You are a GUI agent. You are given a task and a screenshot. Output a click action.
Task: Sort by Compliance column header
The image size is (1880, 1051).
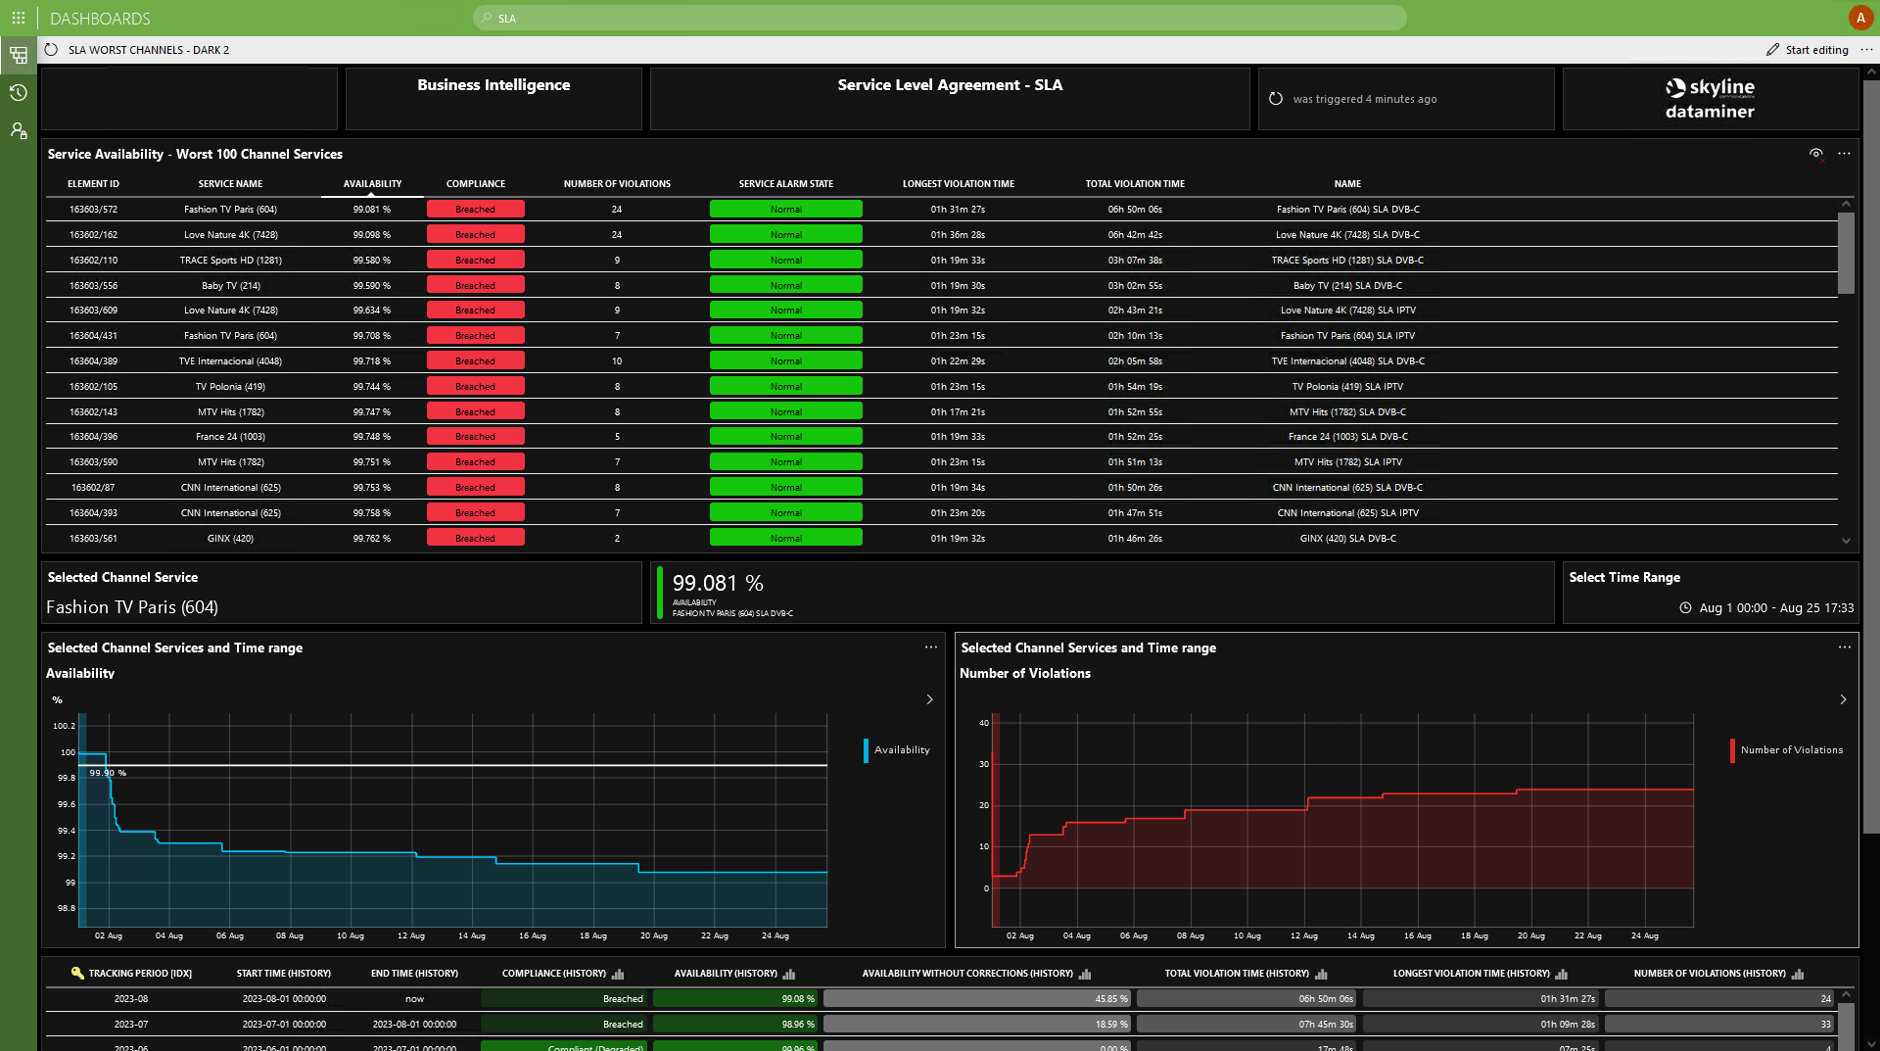(475, 184)
